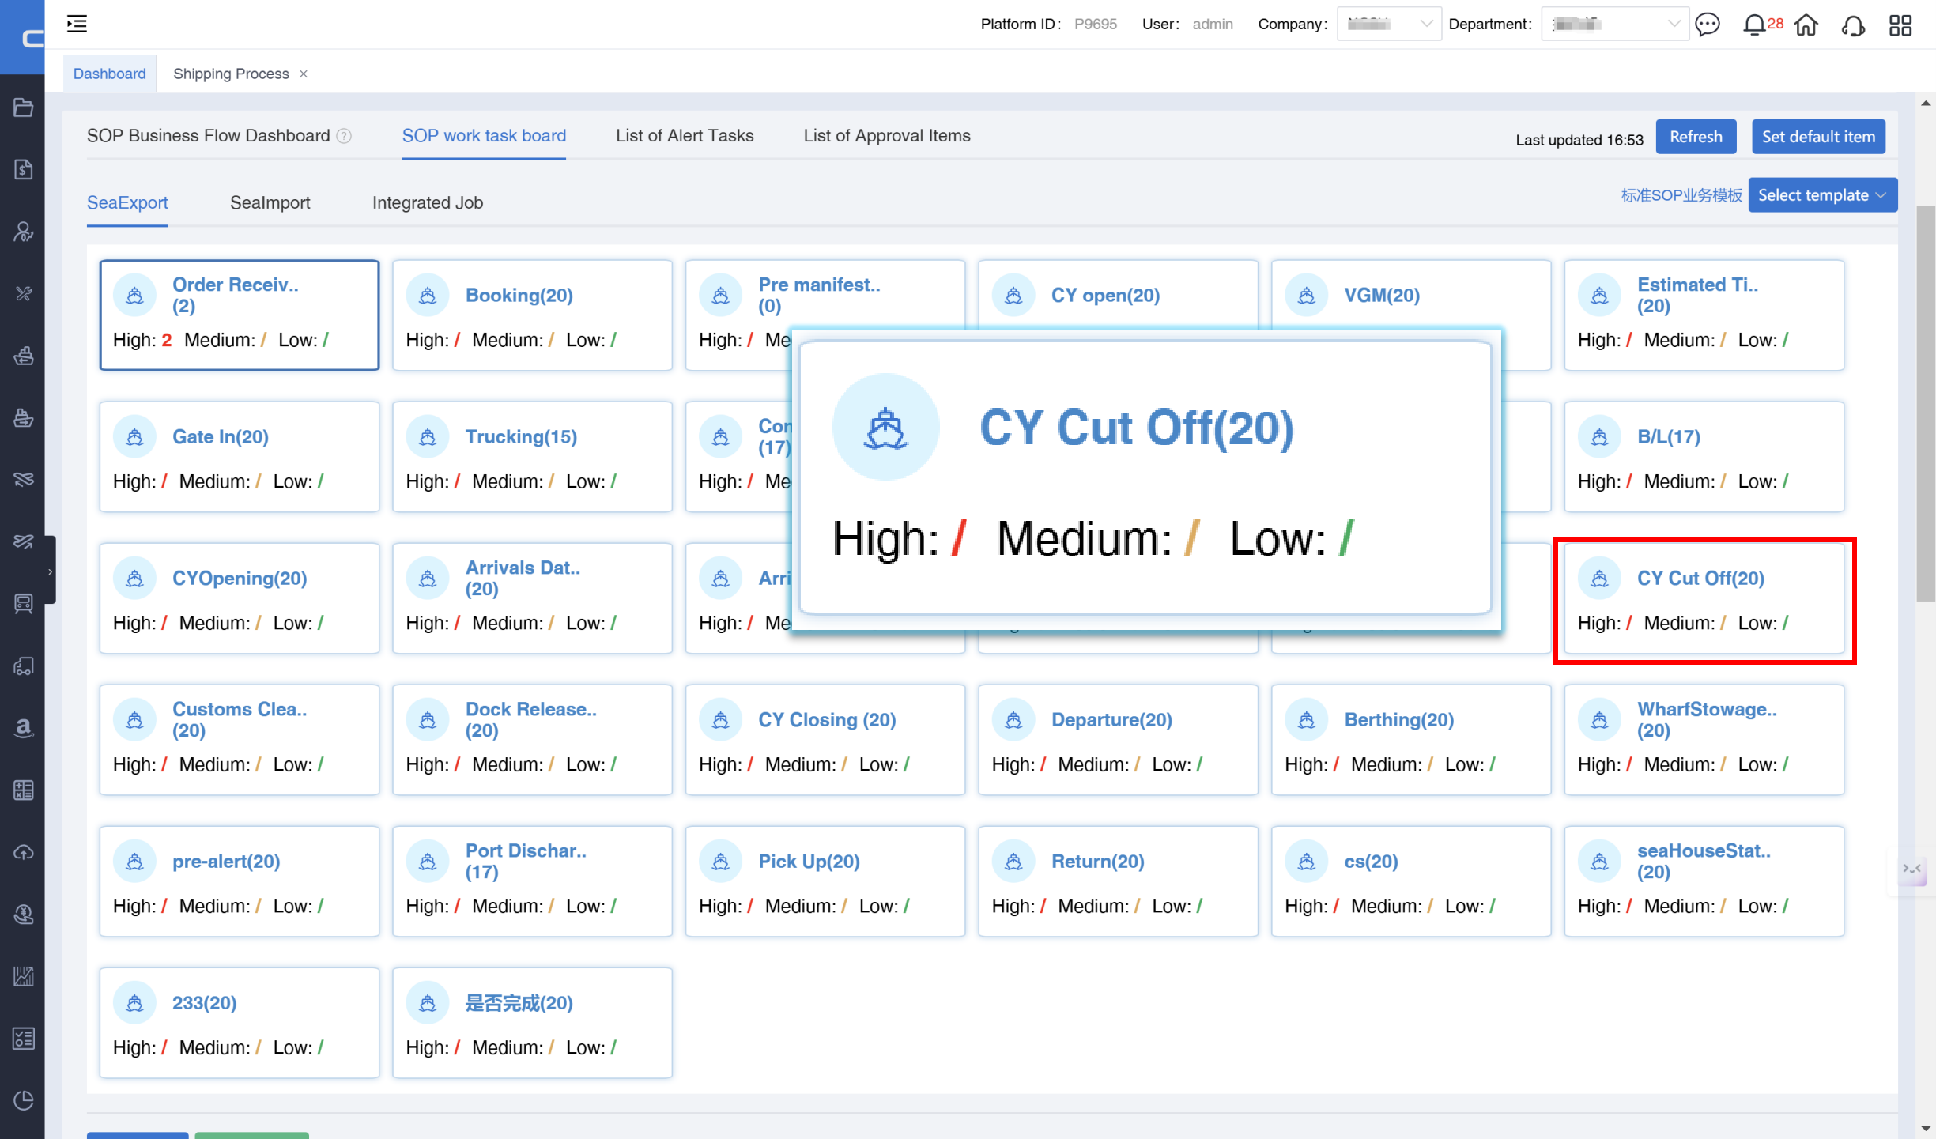This screenshot has height=1140, width=1937.
Task: Switch to the SeaImport tab
Action: [x=270, y=203]
